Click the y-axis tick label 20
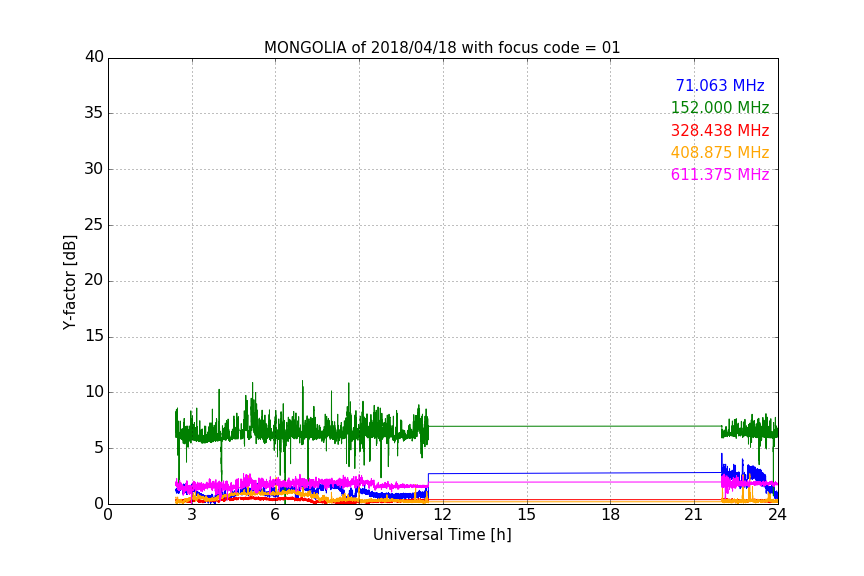The height and width of the screenshot is (576, 864). [x=94, y=281]
